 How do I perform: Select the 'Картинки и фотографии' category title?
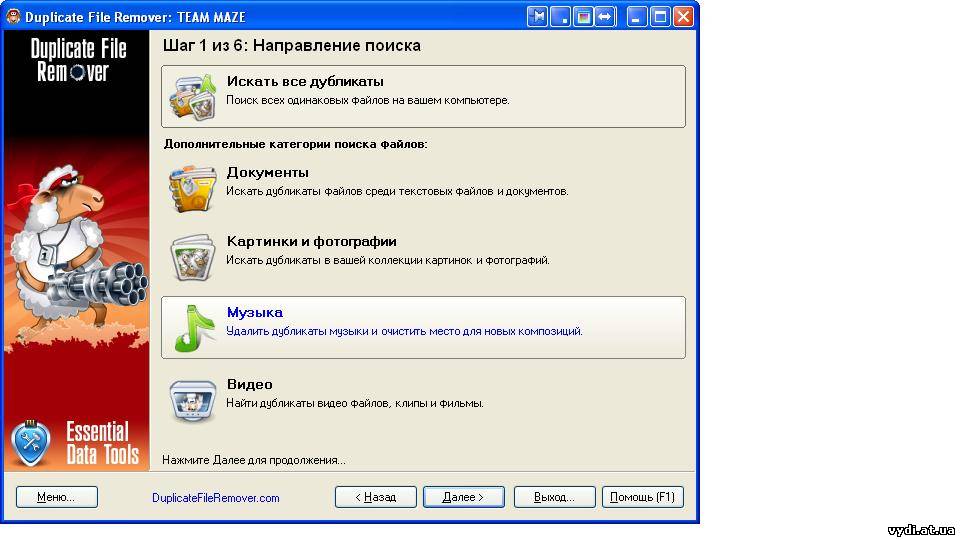(x=312, y=242)
